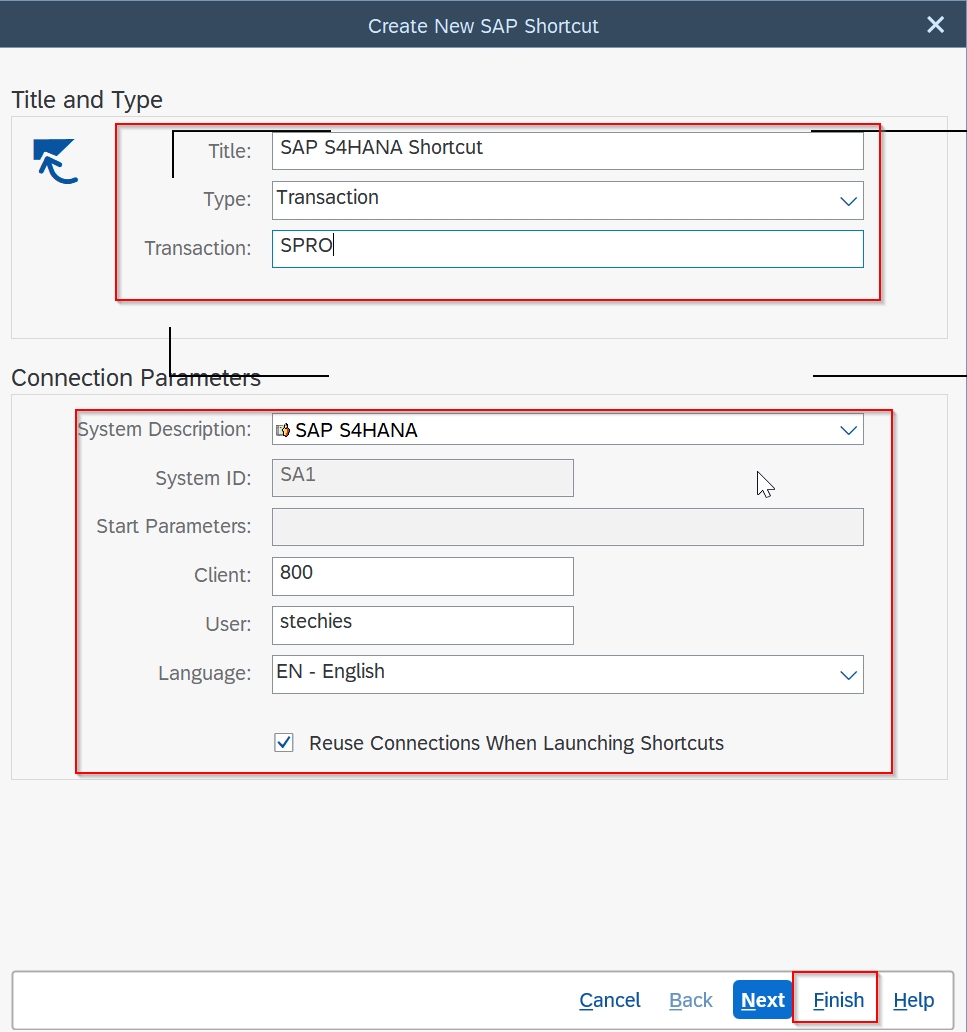The width and height of the screenshot is (967, 1032).
Task: Click the disabled System ID field
Action: (x=420, y=477)
